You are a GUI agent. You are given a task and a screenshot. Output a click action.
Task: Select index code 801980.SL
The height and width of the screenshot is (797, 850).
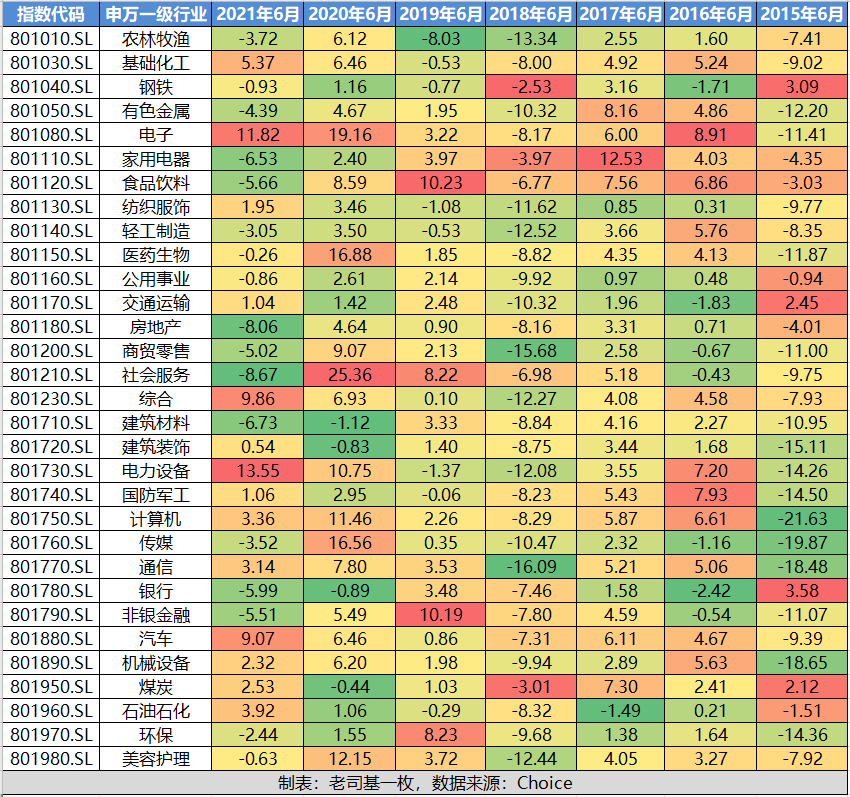click(51, 759)
